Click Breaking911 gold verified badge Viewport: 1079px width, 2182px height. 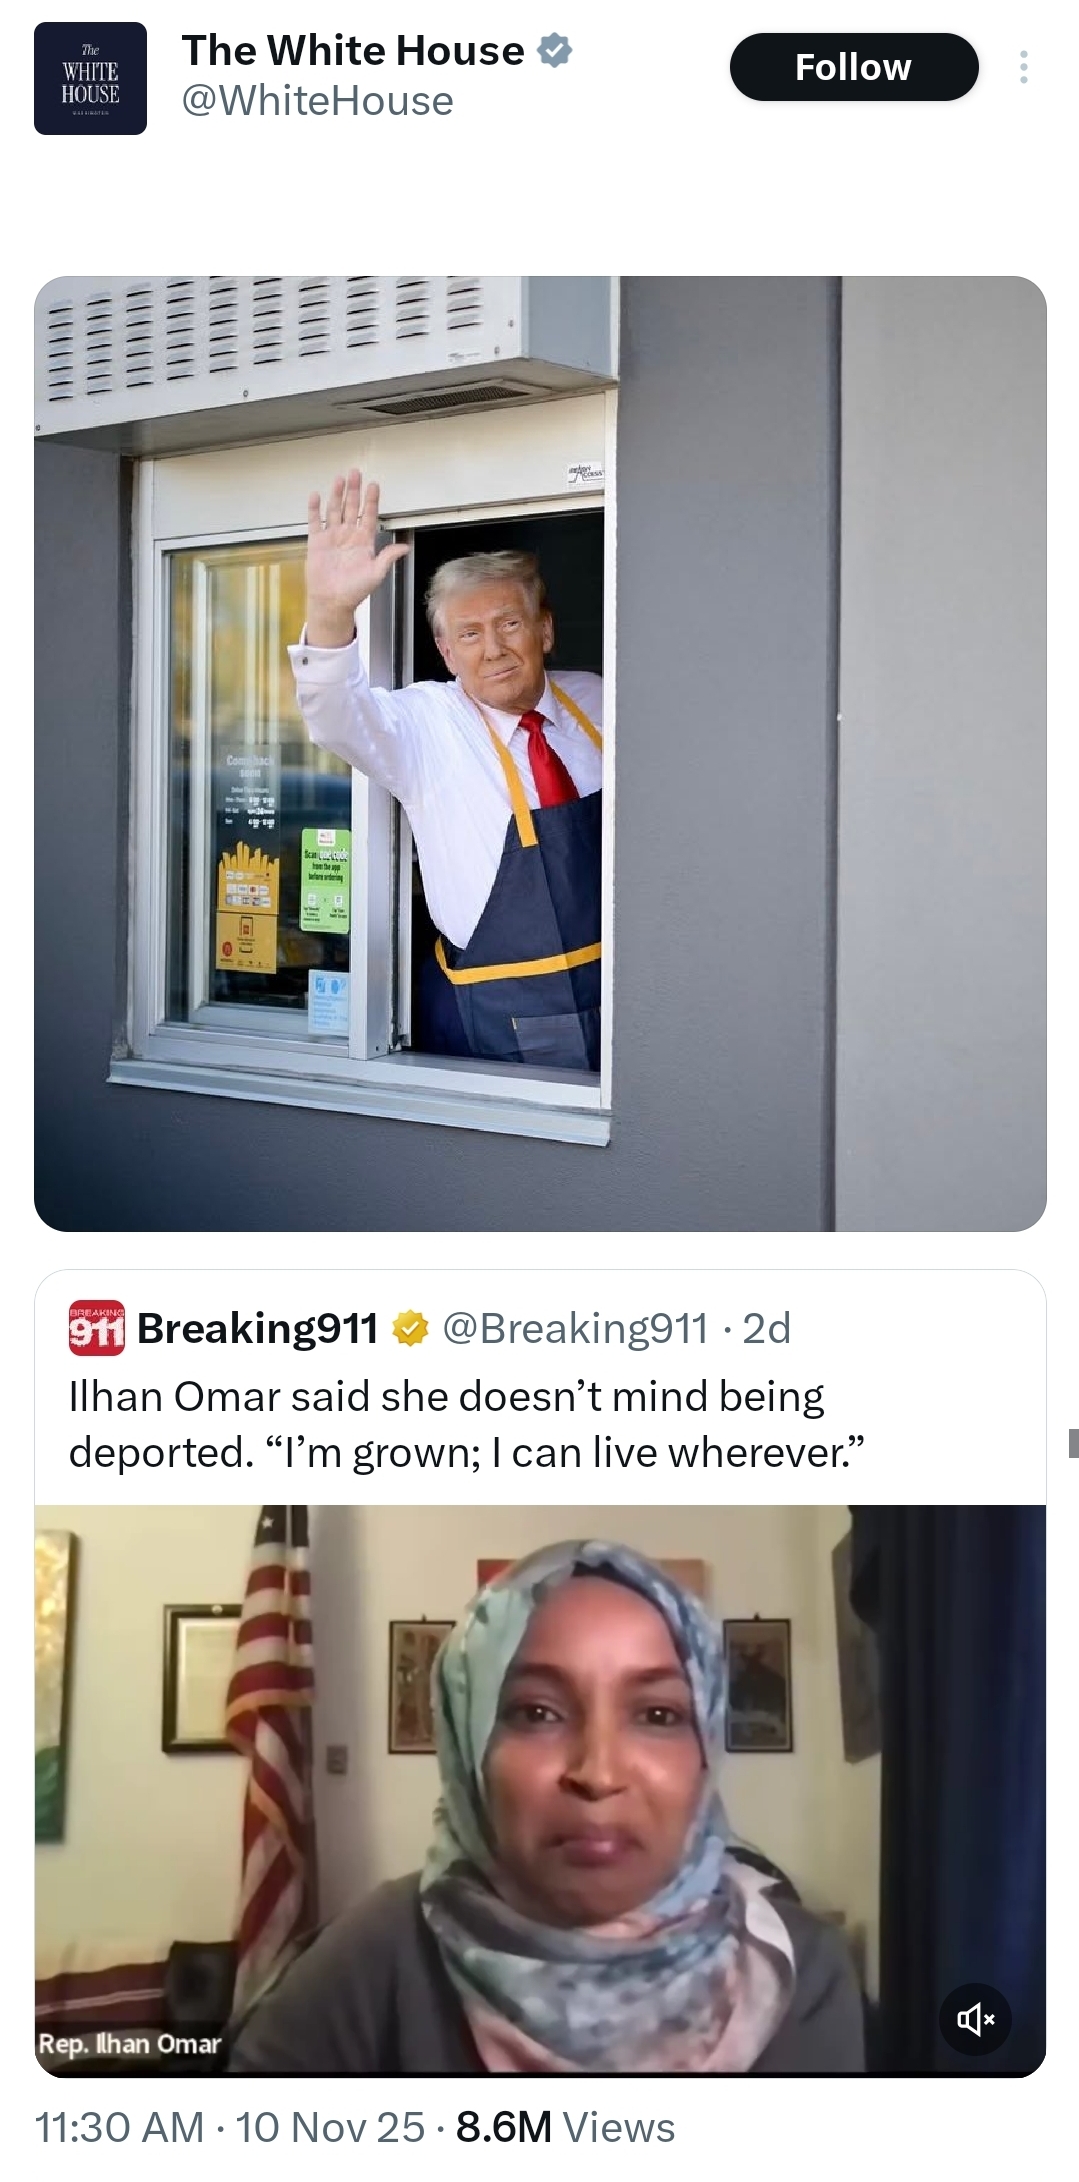point(410,1329)
